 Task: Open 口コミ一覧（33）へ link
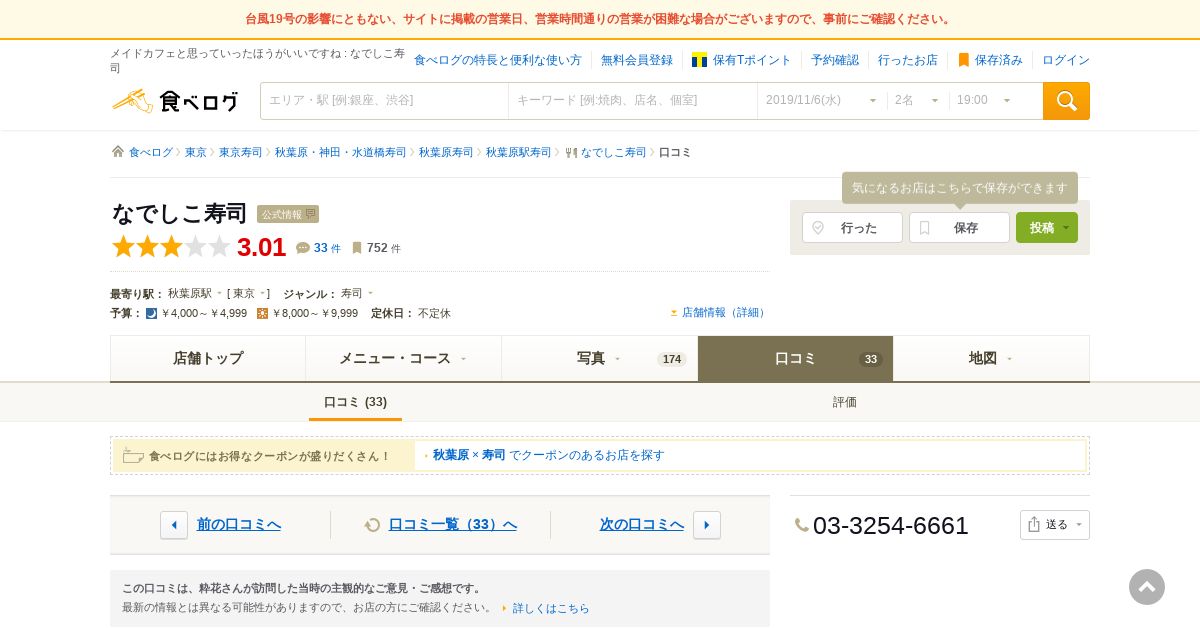tap(453, 525)
